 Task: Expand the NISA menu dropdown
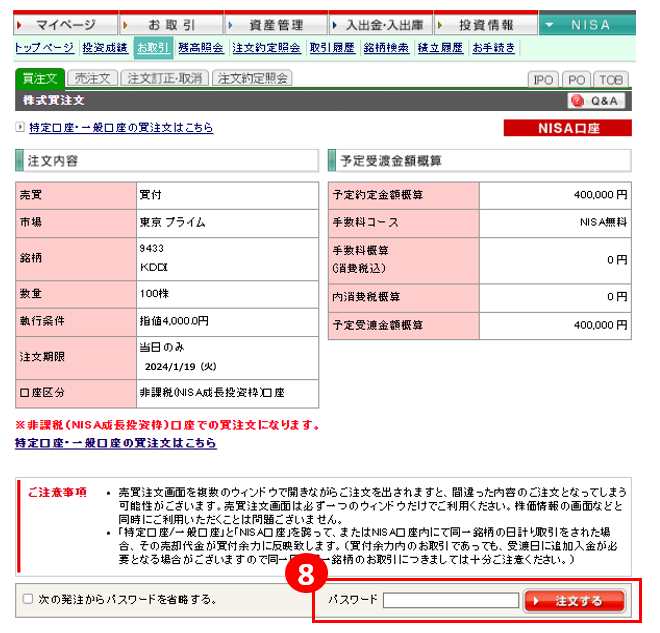pos(587,25)
